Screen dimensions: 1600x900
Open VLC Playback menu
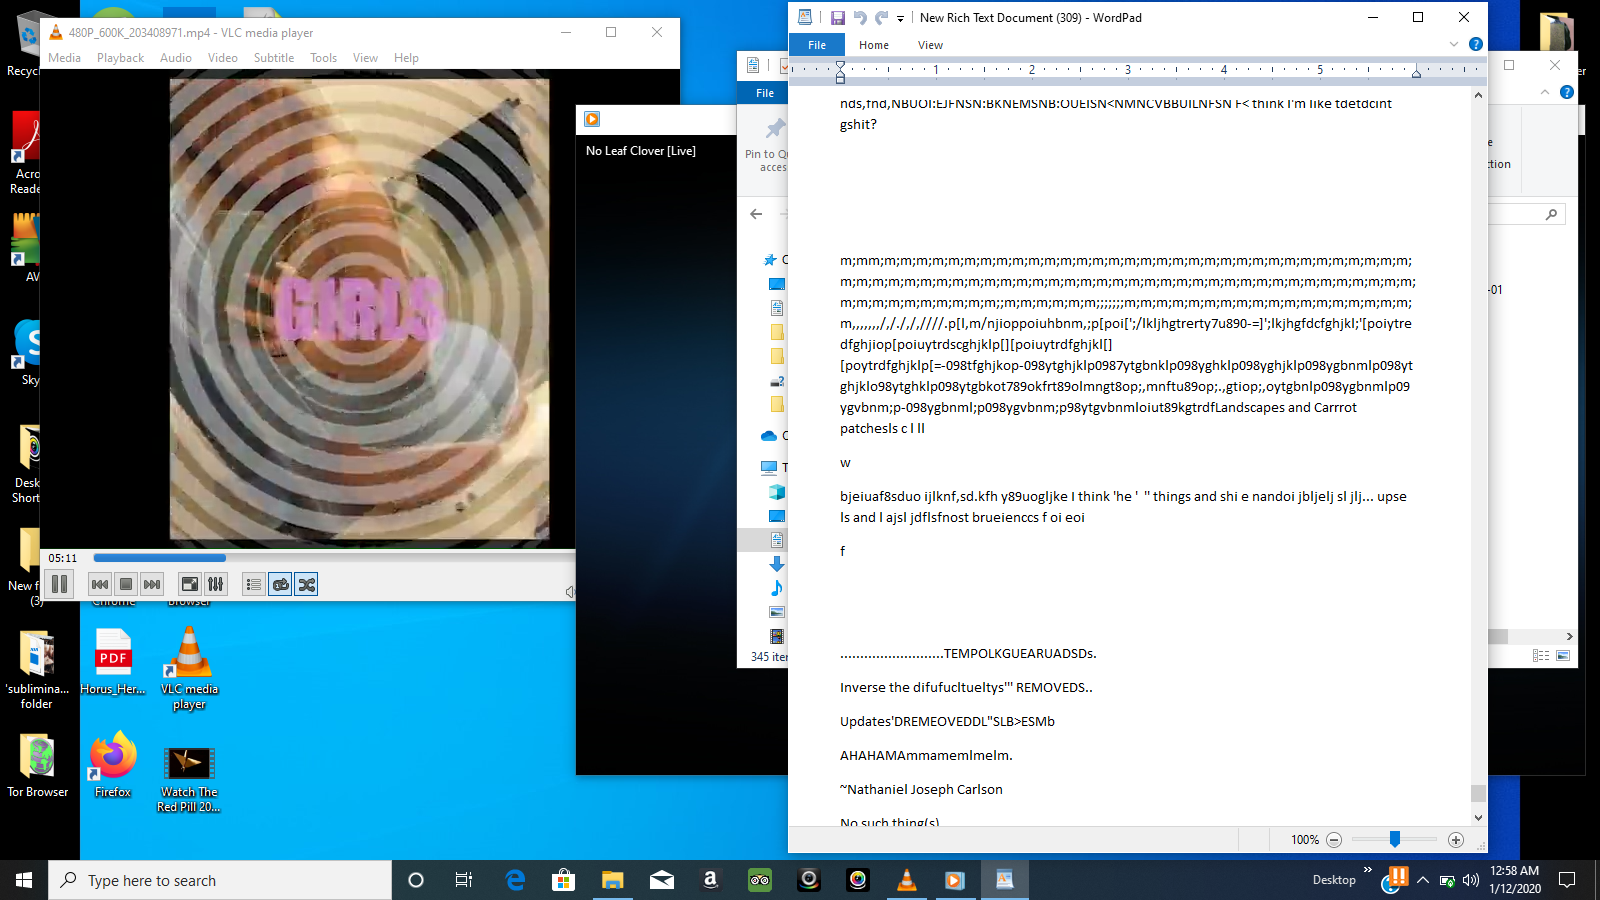[120, 58]
